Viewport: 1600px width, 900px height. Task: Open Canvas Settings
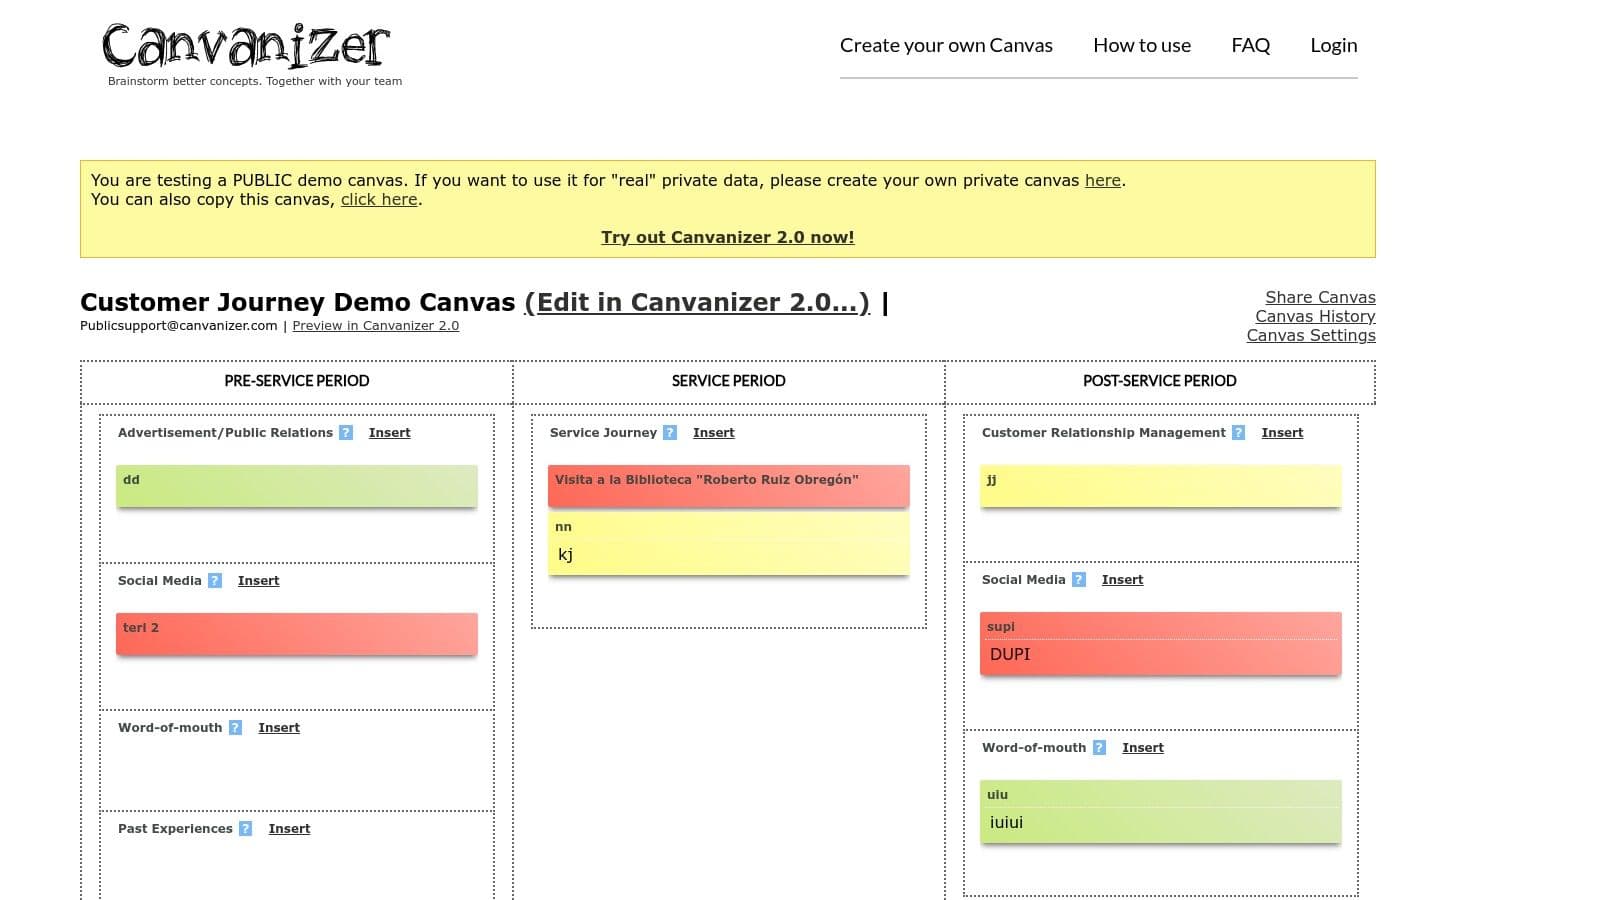tap(1310, 335)
